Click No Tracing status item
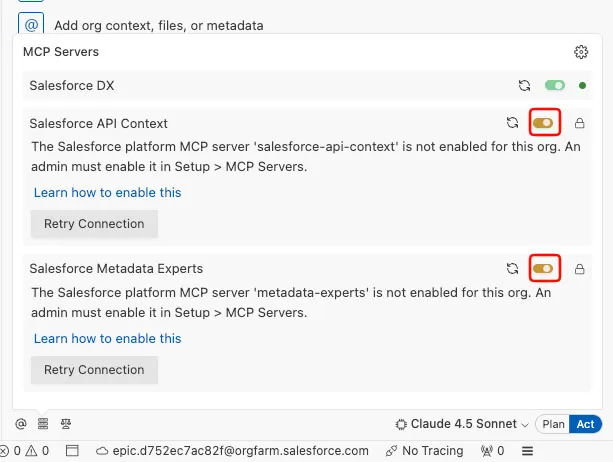Viewport: 613px width, 462px height. pyautogui.click(x=424, y=451)
